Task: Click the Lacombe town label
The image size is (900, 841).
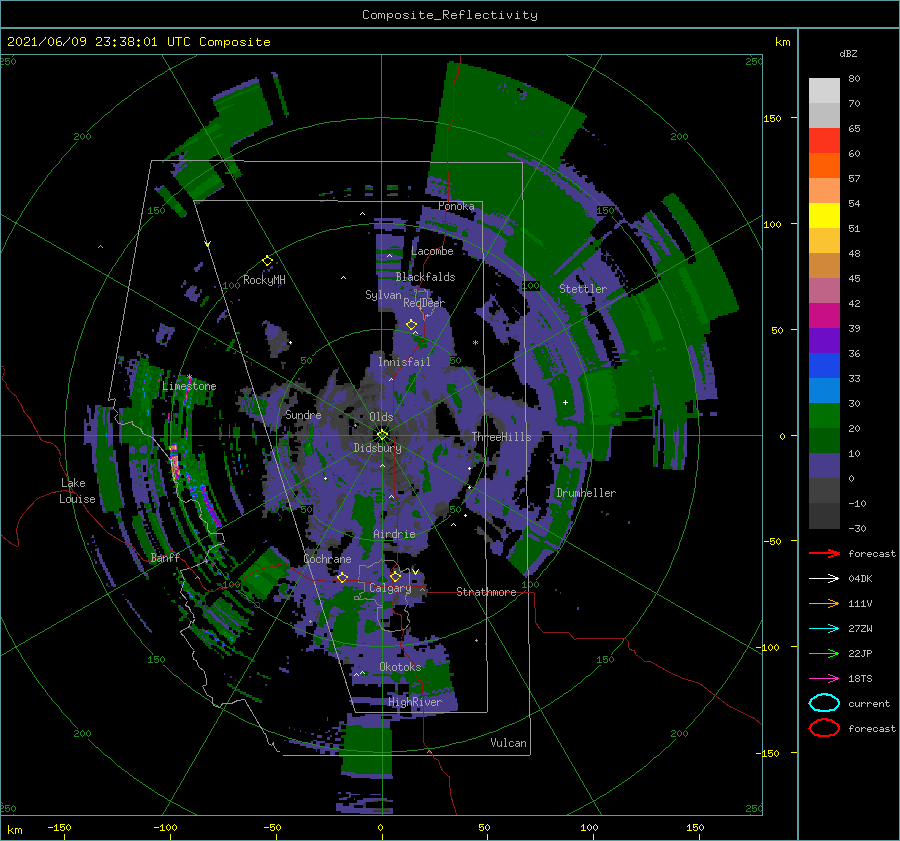Action: [x=432, y=251]
